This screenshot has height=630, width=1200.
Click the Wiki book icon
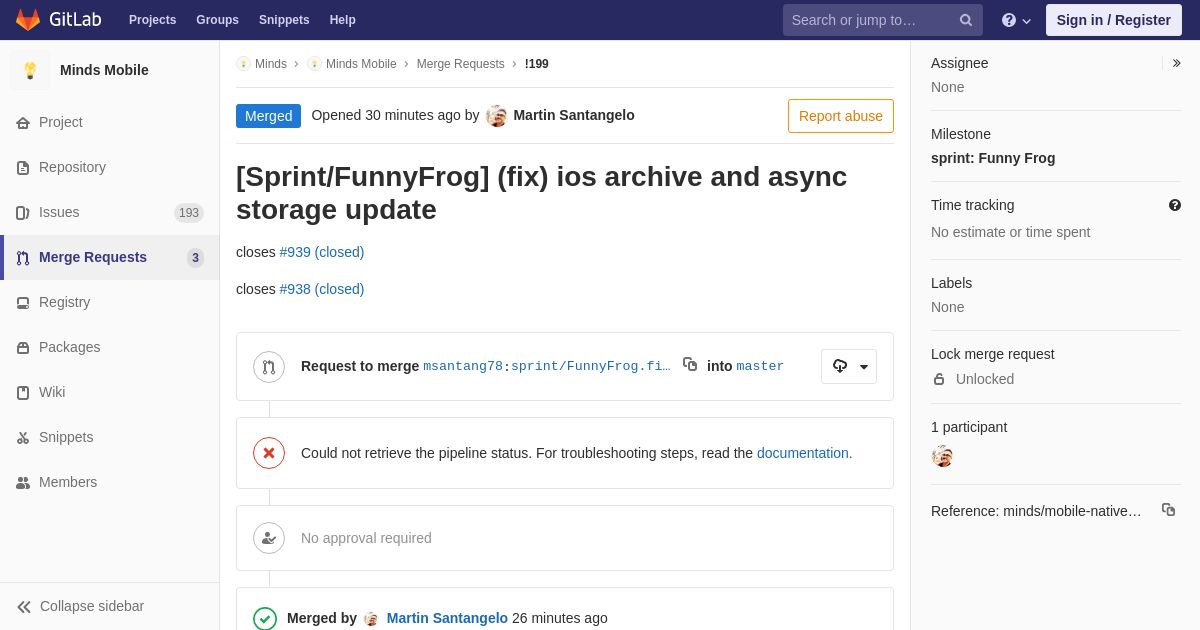(x=23, y=393)
